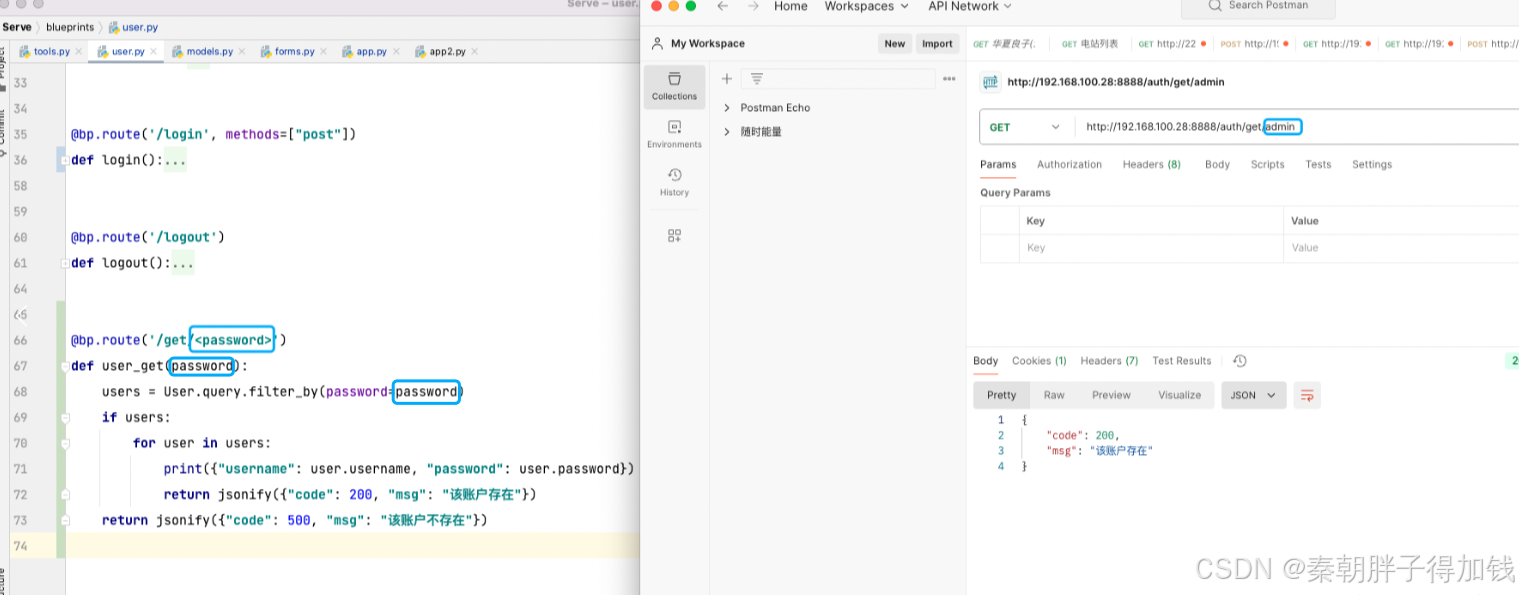
Task: Expand the Postman Echo collection
Action: pyautogui.click(x=727, y=107)
